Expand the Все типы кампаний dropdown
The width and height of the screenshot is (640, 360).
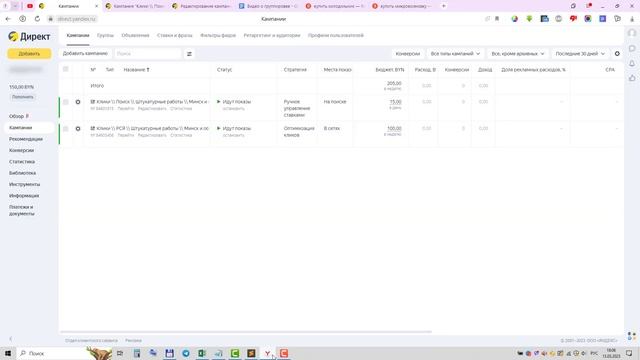[455, 54]
